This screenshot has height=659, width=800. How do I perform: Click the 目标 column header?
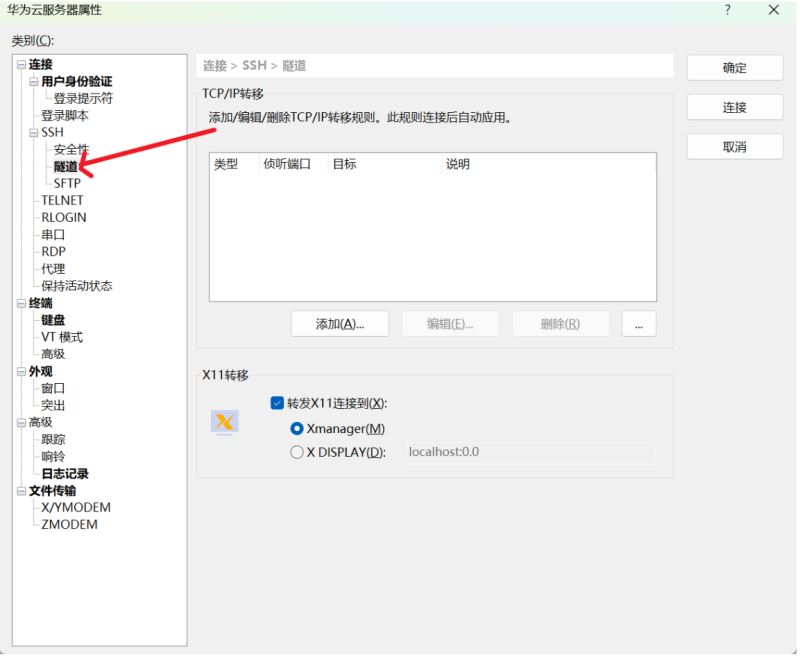[x=344, y=164]
